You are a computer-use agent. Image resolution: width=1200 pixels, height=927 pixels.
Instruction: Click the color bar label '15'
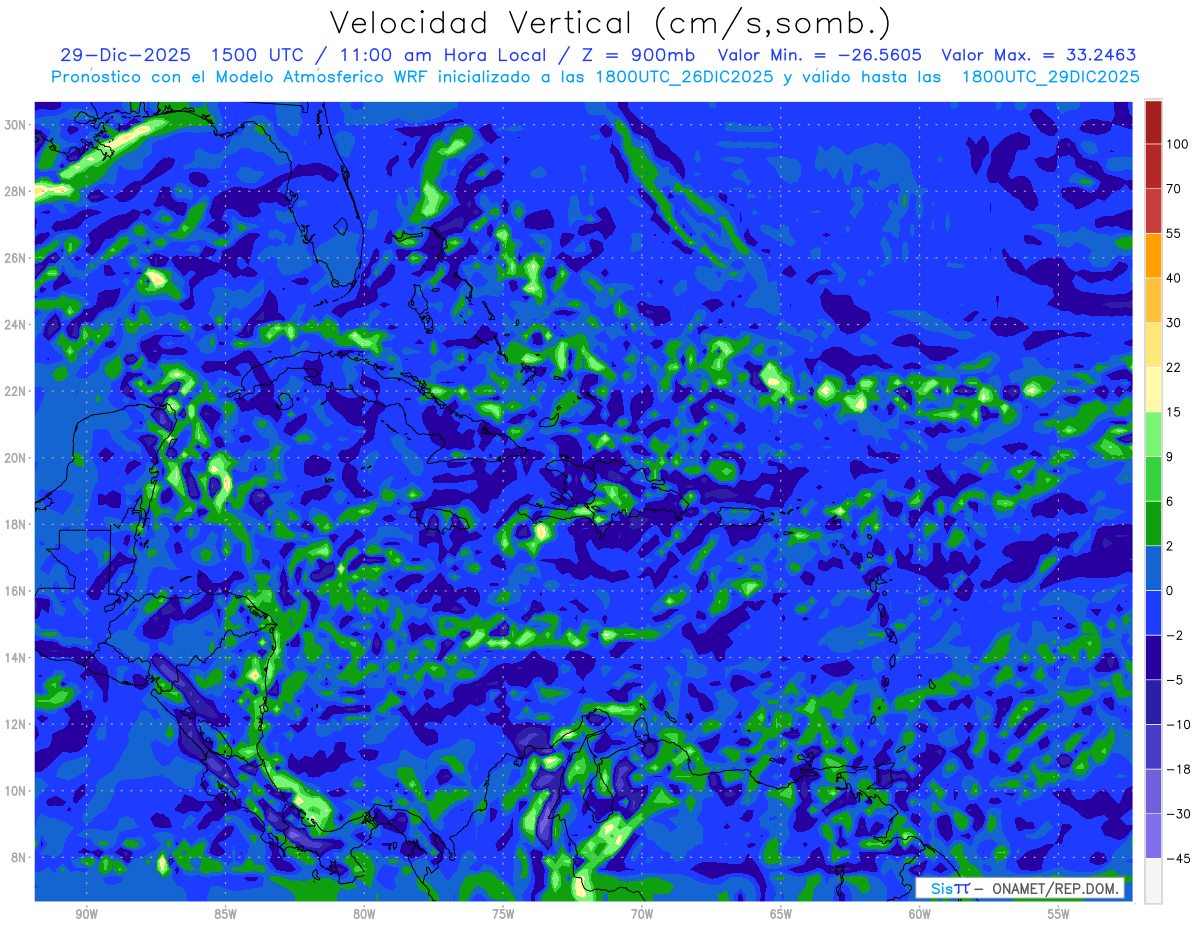coord(1174,412)
